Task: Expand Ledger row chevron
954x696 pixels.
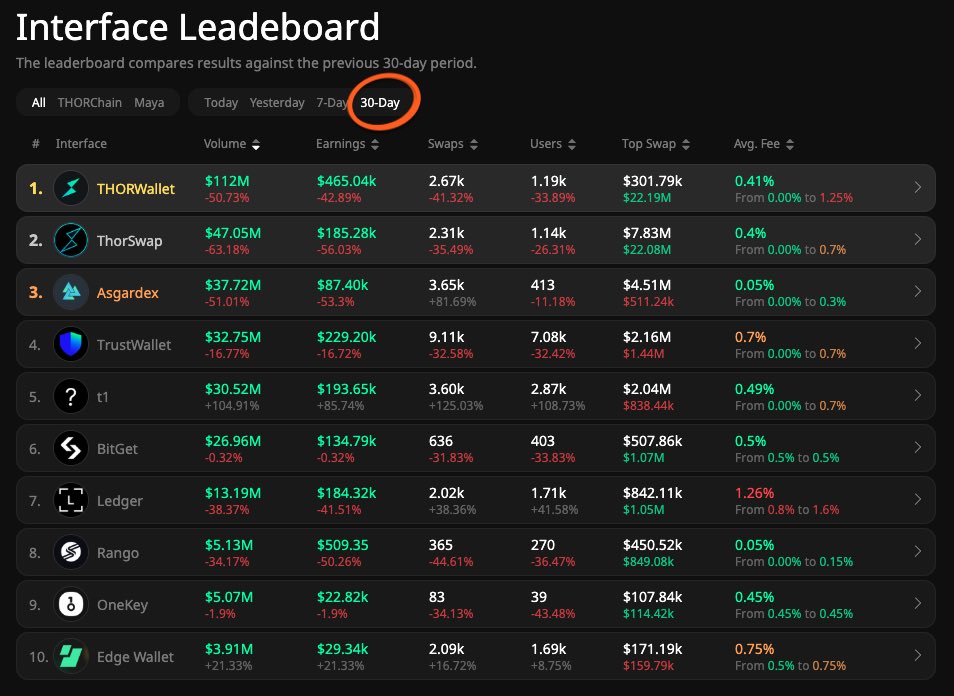Action: pos(917,499)
